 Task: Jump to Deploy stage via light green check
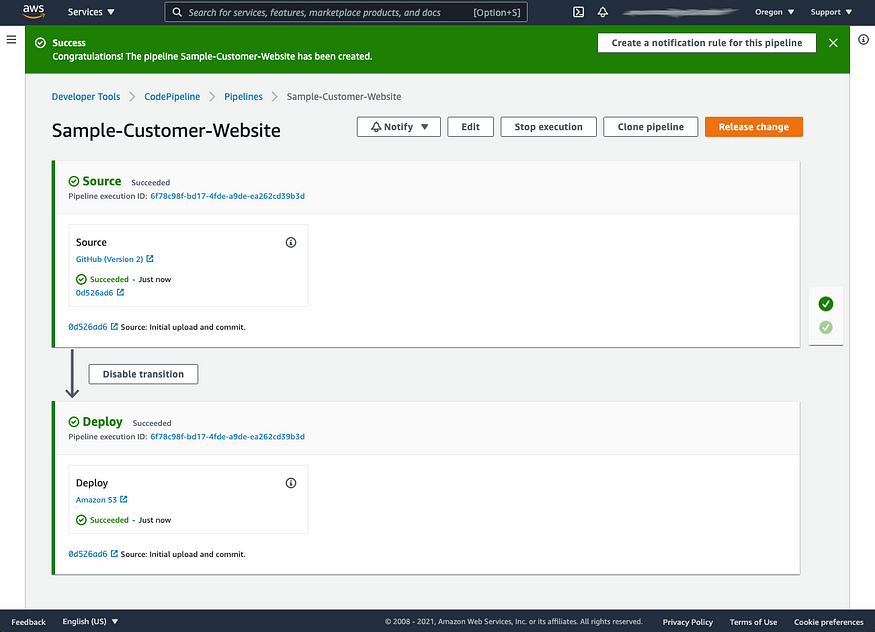coord(826,327)
